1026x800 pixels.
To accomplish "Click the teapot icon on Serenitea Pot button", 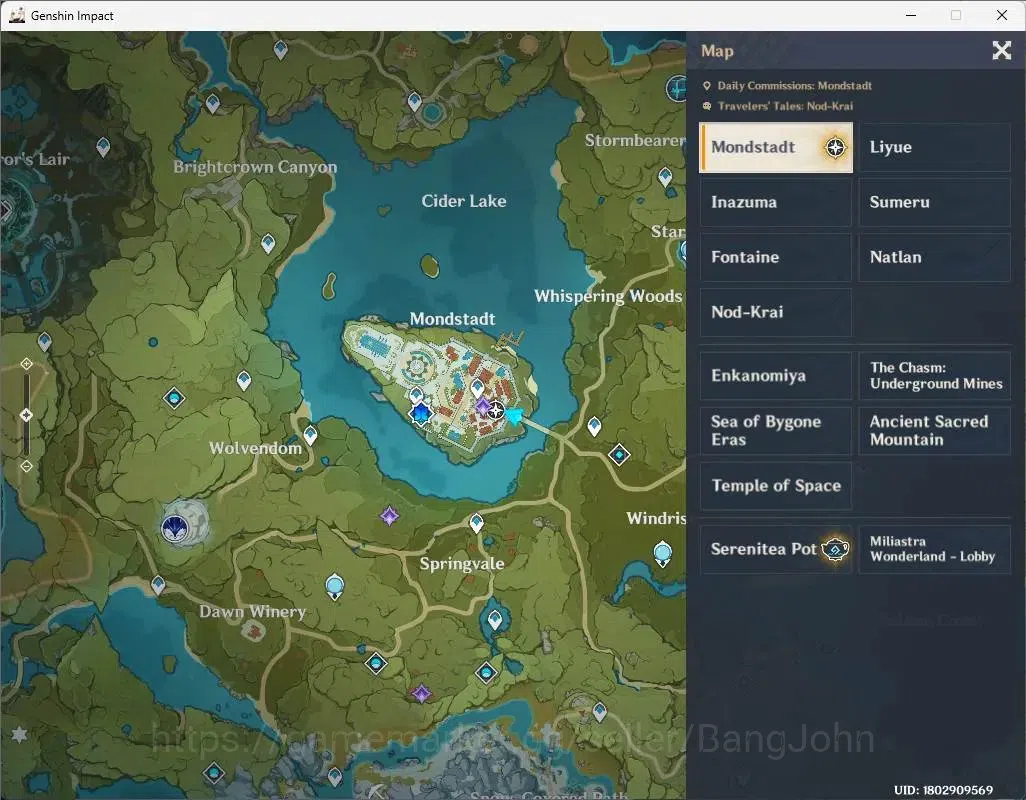I will 835,549.
